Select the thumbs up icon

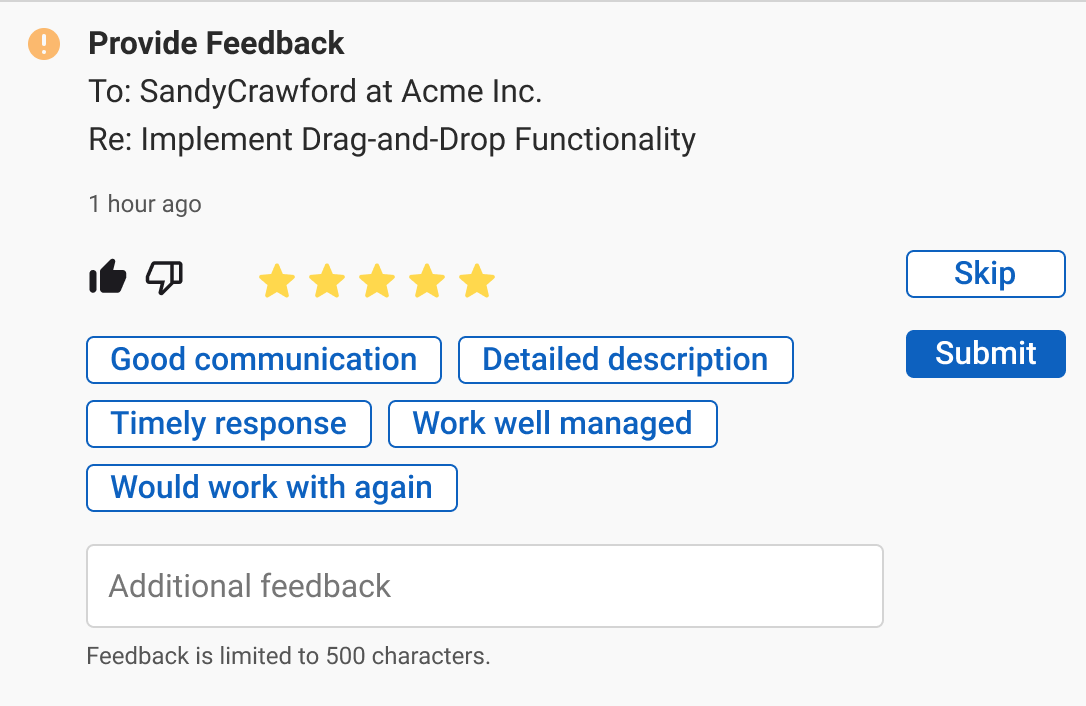108,276
